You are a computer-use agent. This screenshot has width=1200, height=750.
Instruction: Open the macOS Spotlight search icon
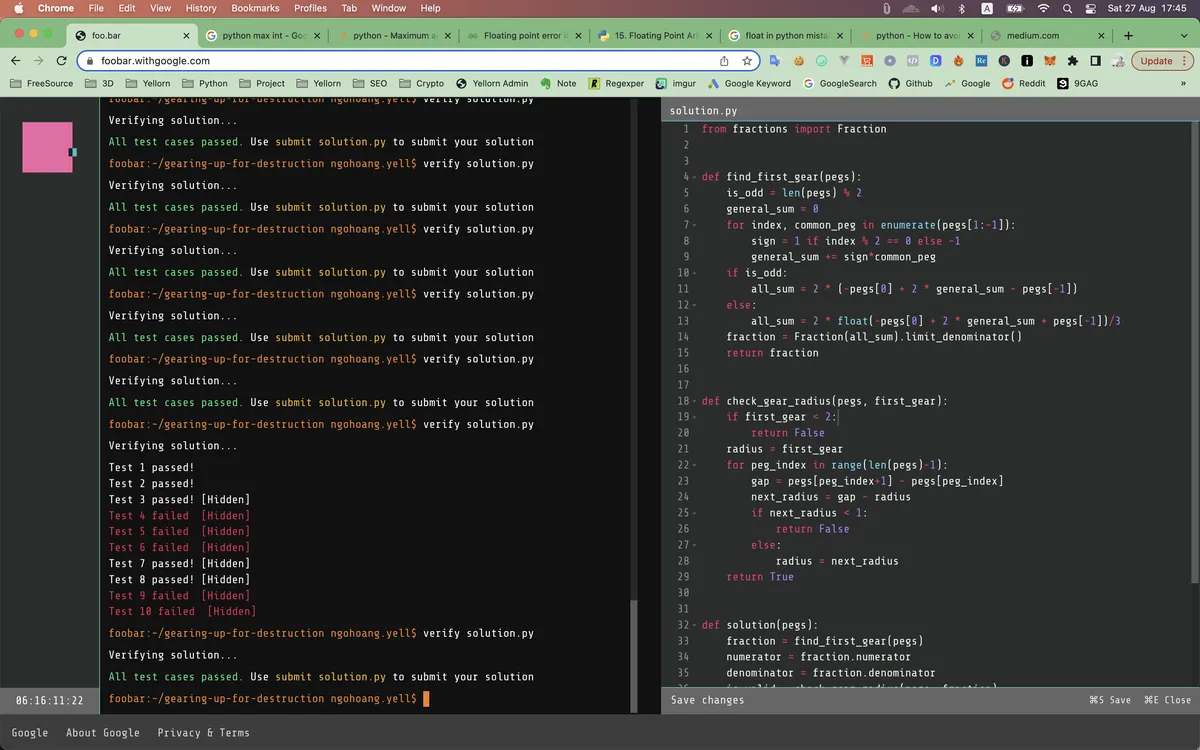click(x=1067, y=8)
